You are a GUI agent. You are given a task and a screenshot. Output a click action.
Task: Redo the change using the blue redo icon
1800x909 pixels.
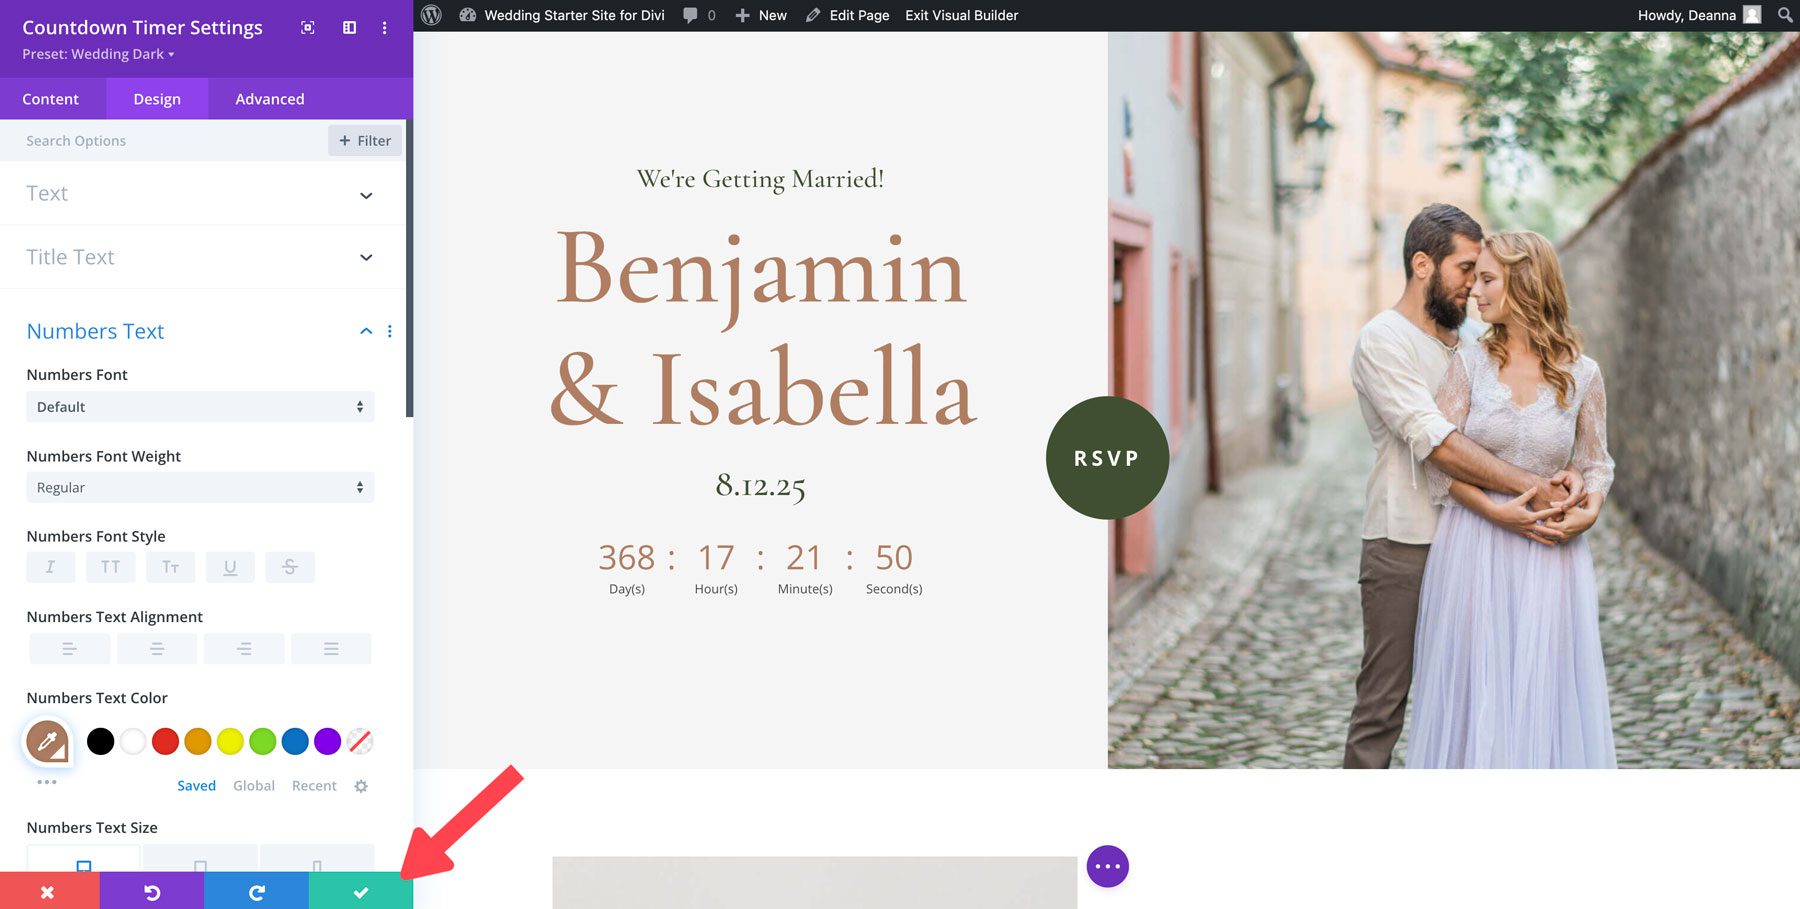(256, 892)
